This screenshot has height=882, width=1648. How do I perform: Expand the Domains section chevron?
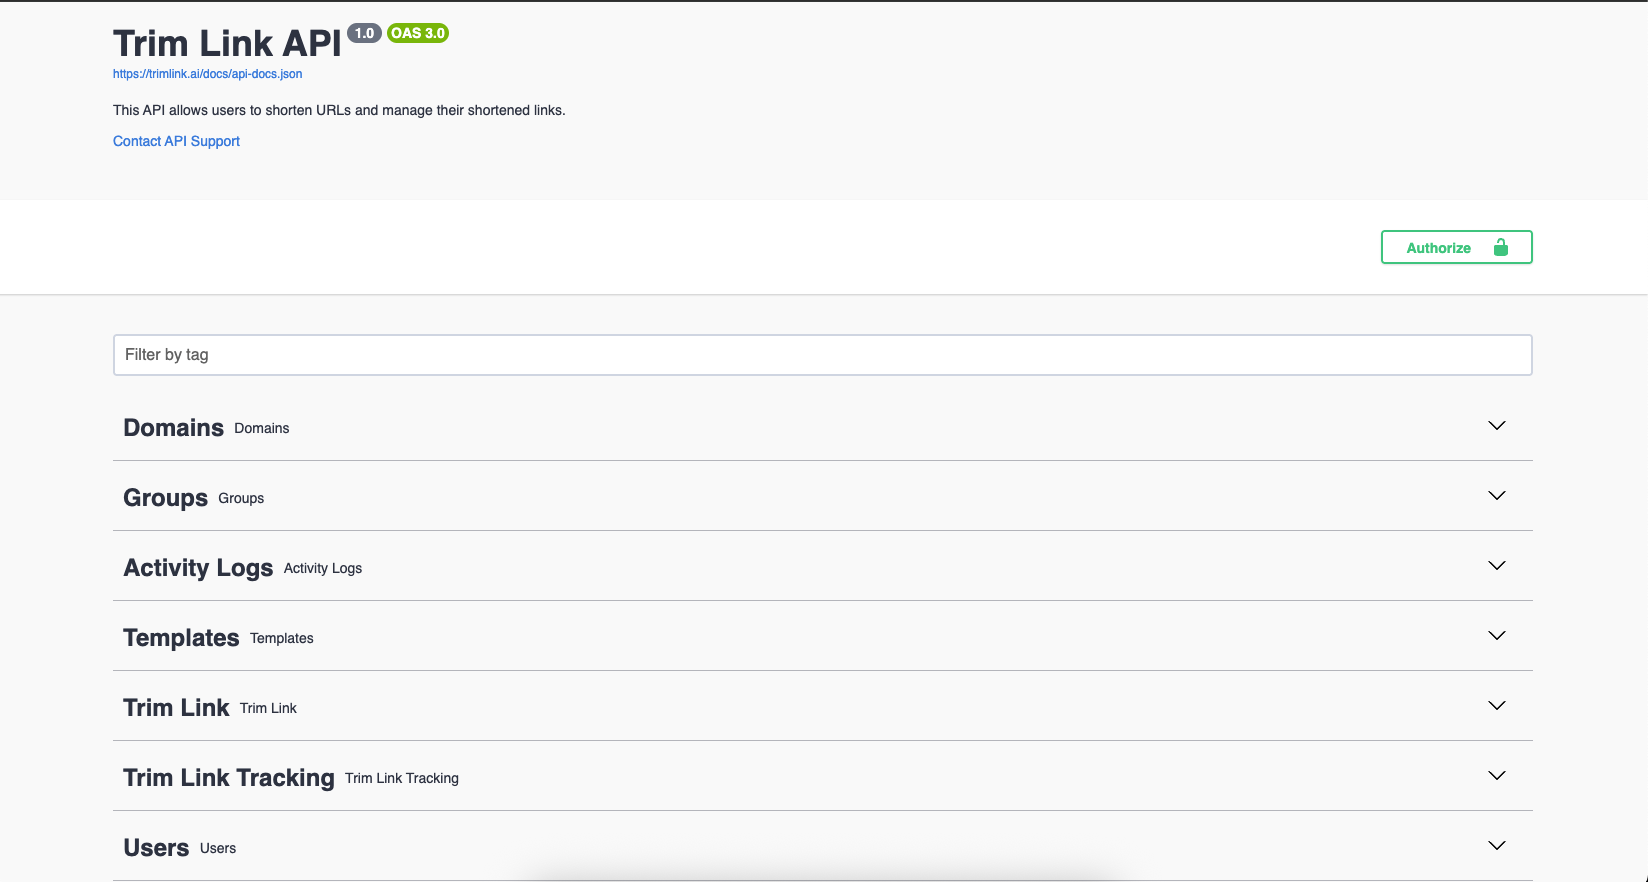1496,425
